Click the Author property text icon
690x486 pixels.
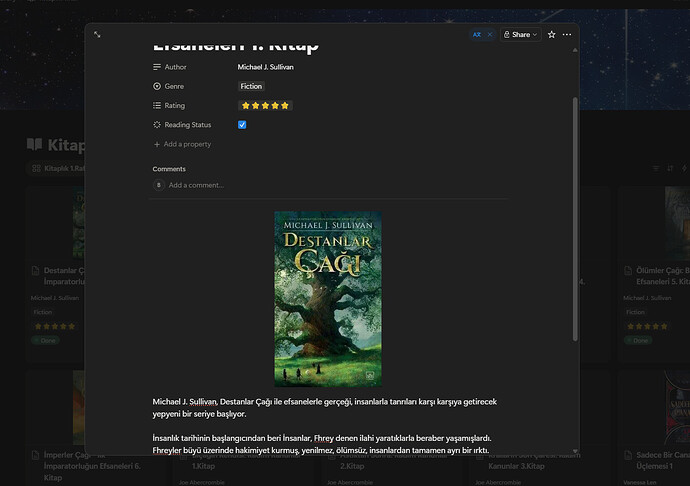(157, 67)
